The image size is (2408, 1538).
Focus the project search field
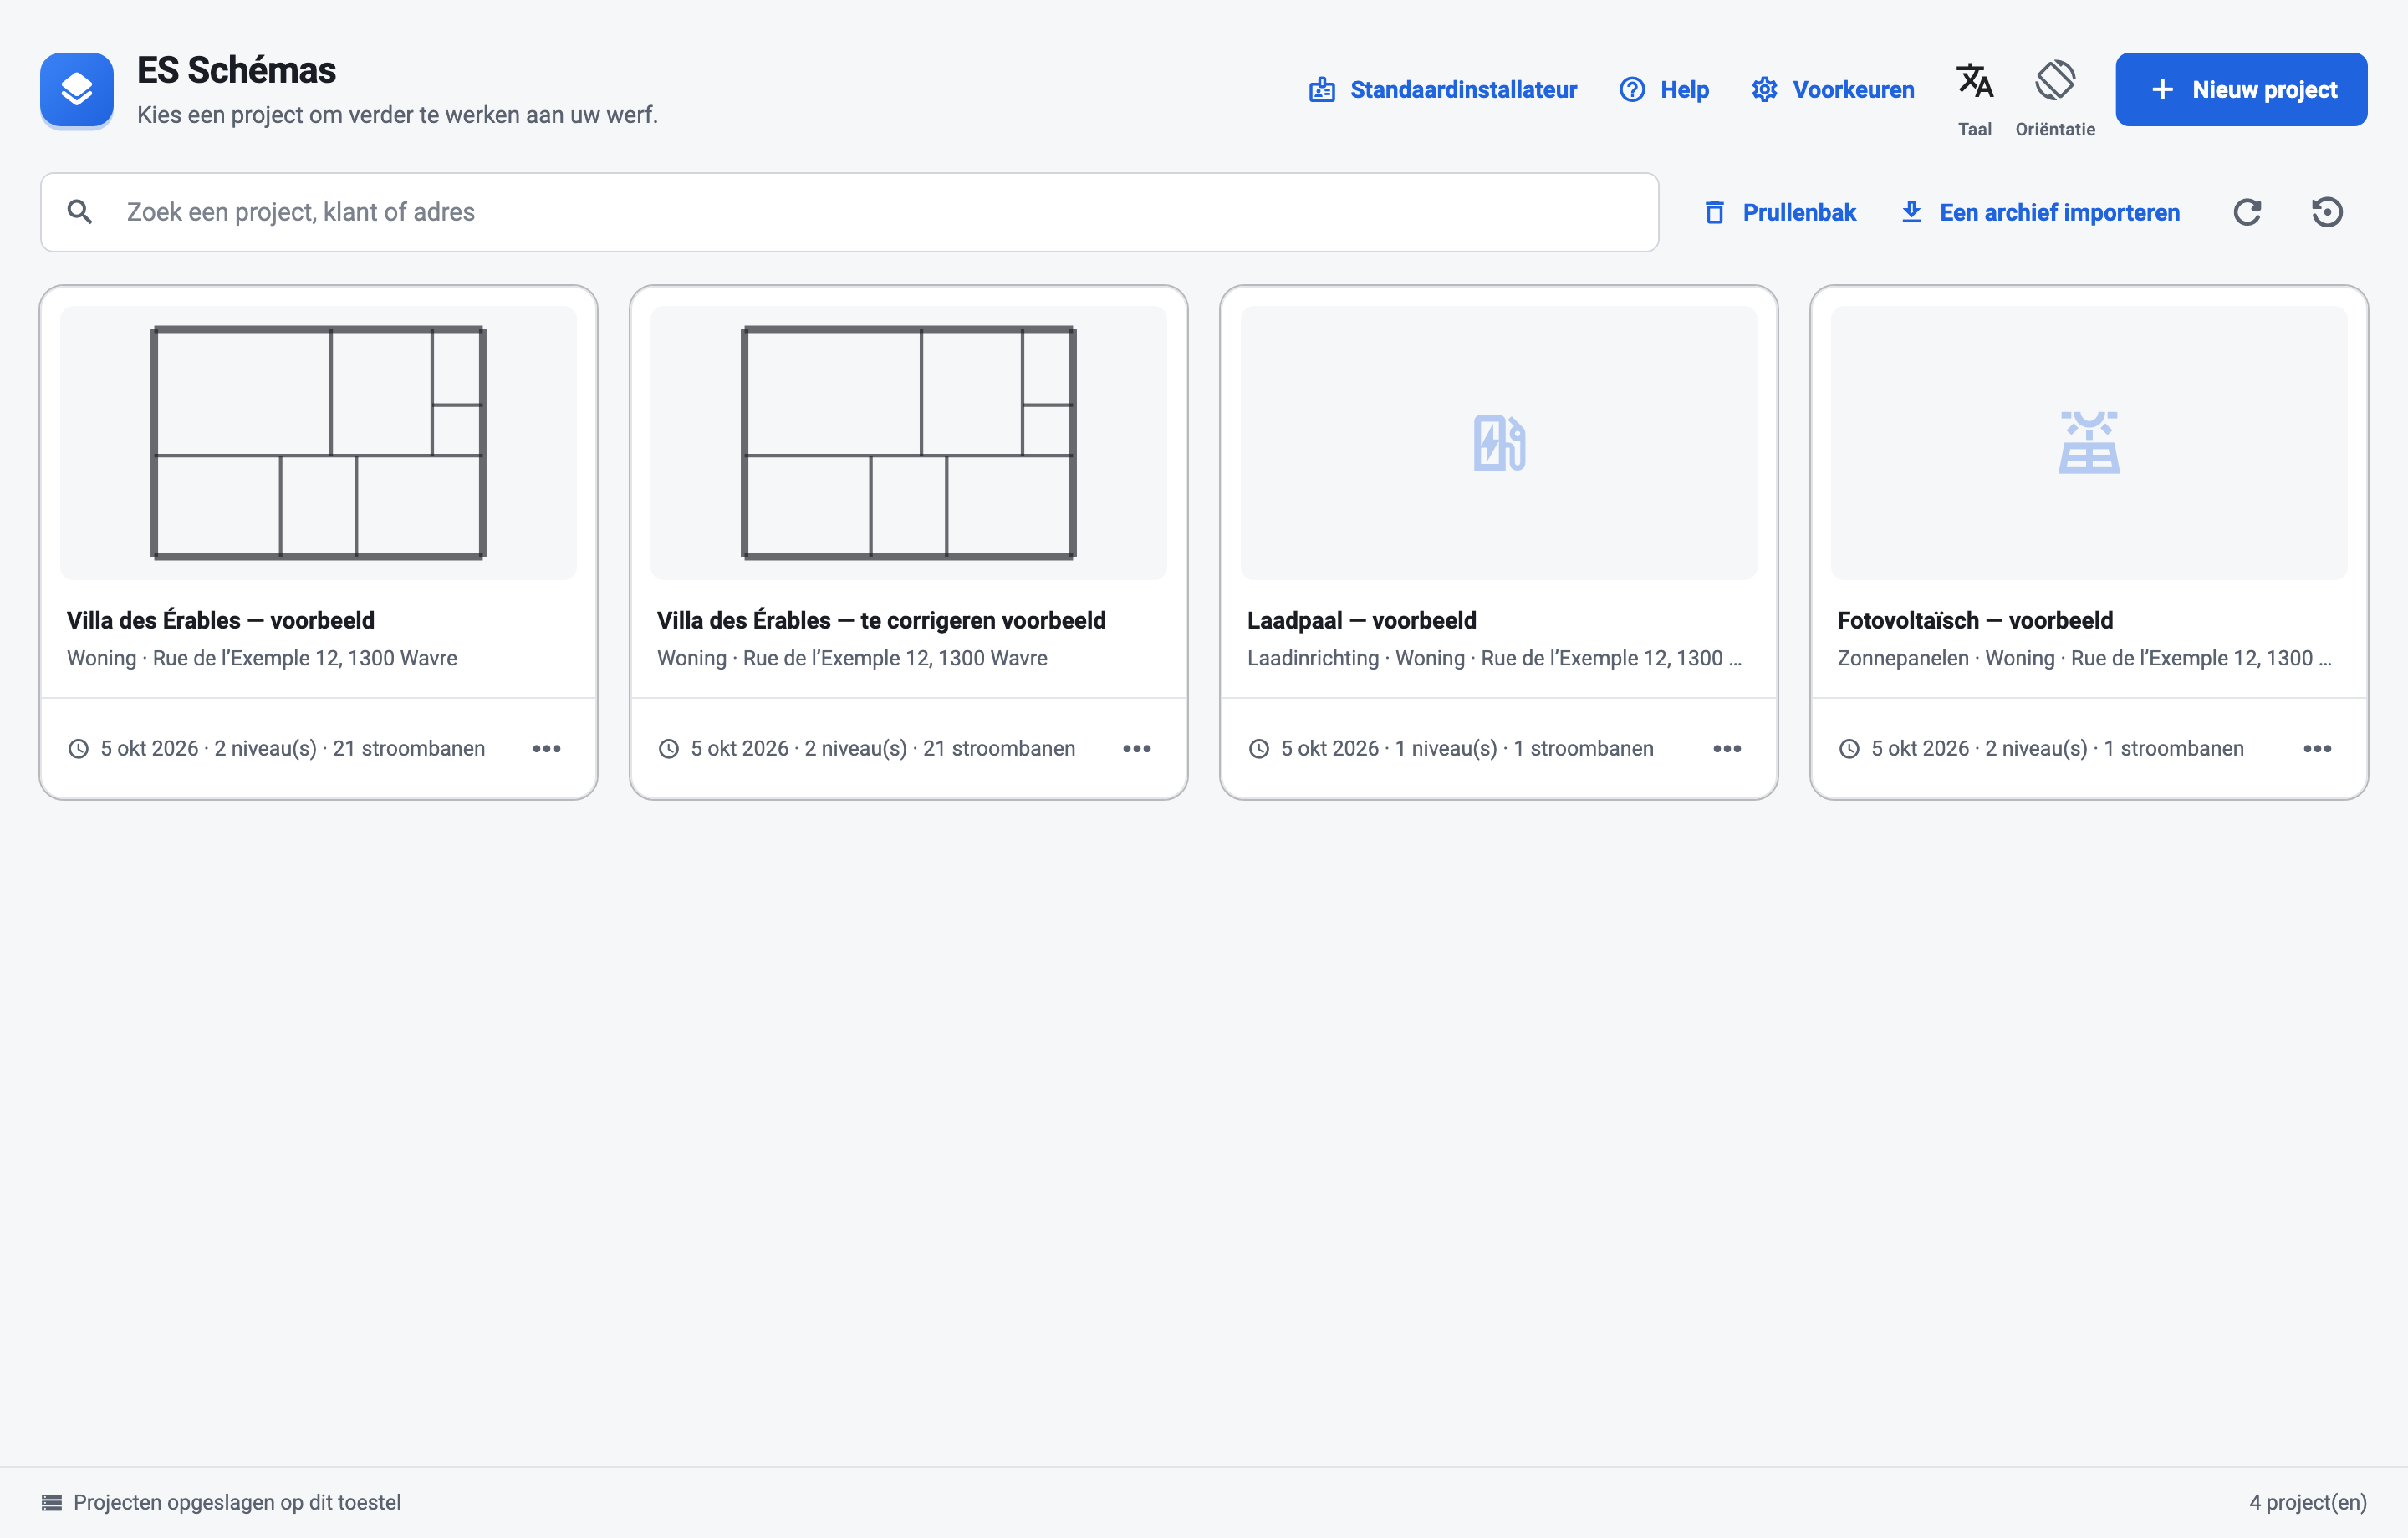(x=849, y=212)
